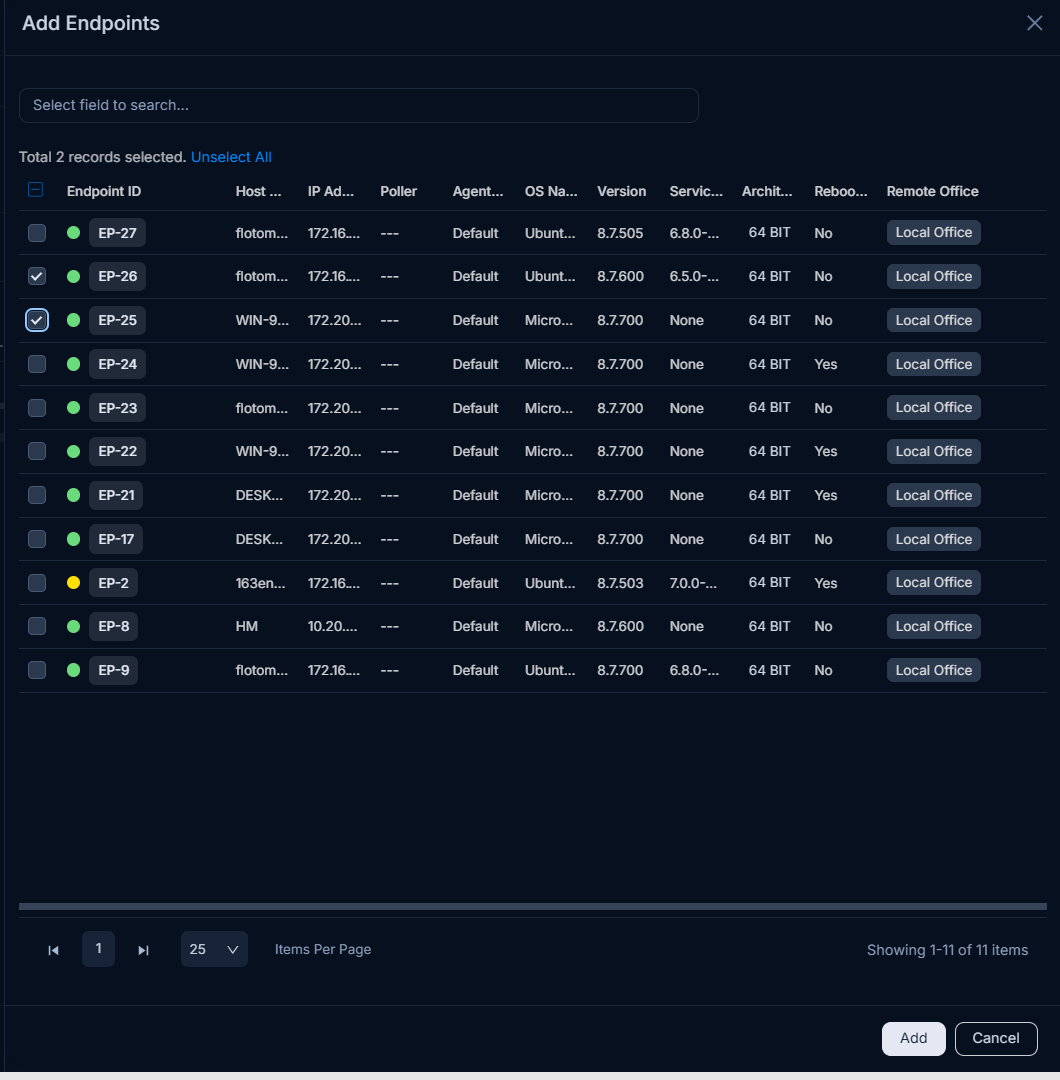
Task: Go to last page icon
Action: (143, 950)
